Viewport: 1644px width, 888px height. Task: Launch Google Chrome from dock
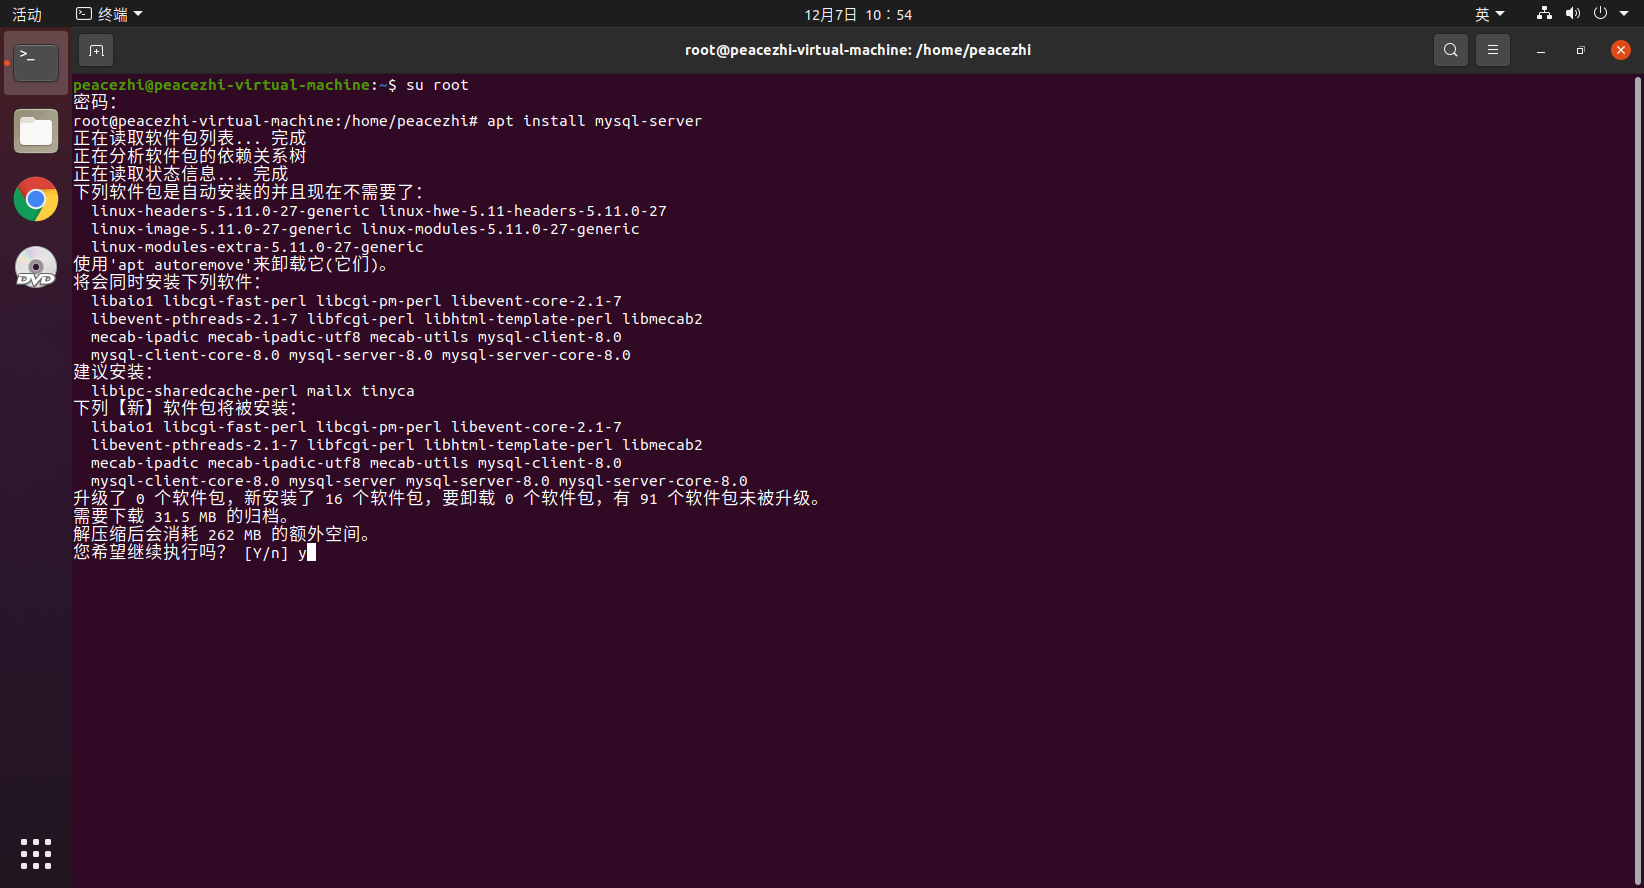click(36, 200)
